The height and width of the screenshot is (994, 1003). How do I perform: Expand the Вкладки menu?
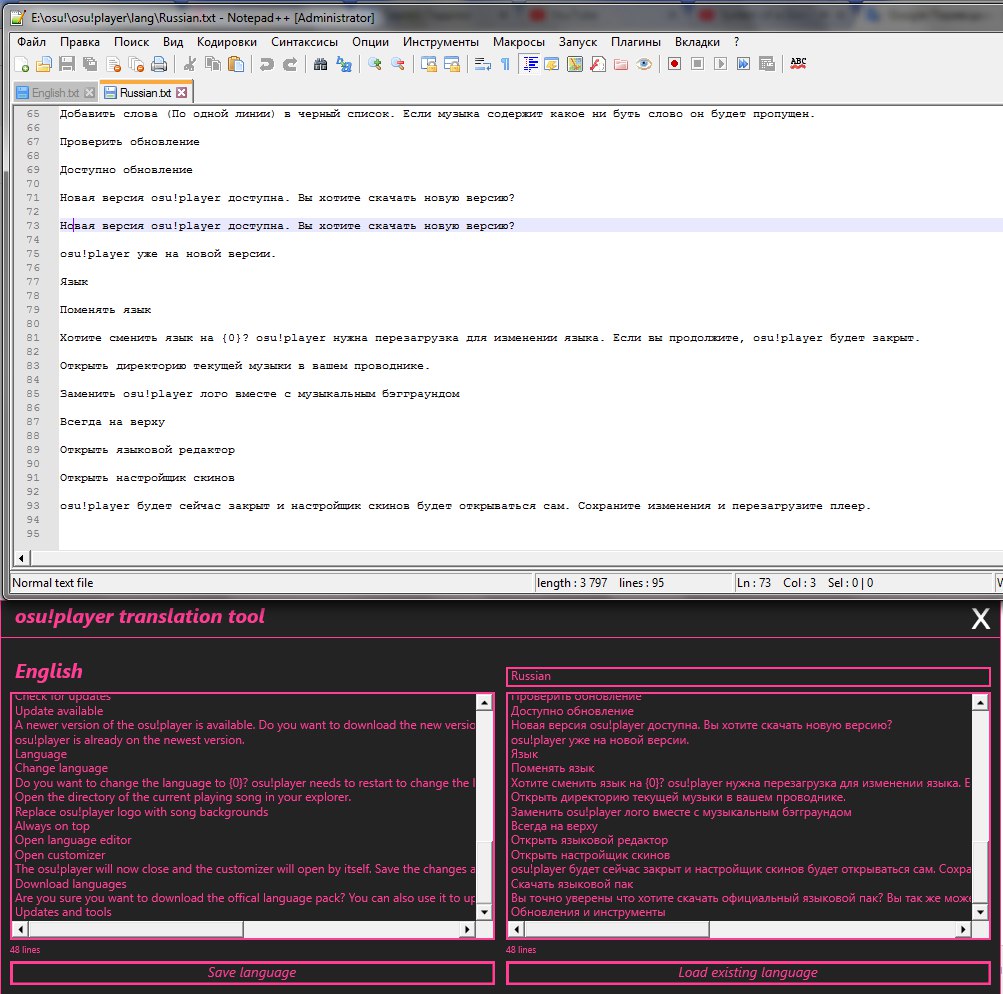pos(697,42)
